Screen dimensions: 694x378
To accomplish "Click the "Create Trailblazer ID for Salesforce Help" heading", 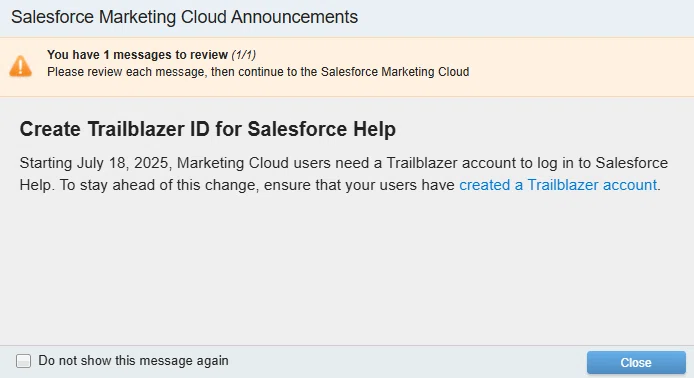I will [208, 129].
